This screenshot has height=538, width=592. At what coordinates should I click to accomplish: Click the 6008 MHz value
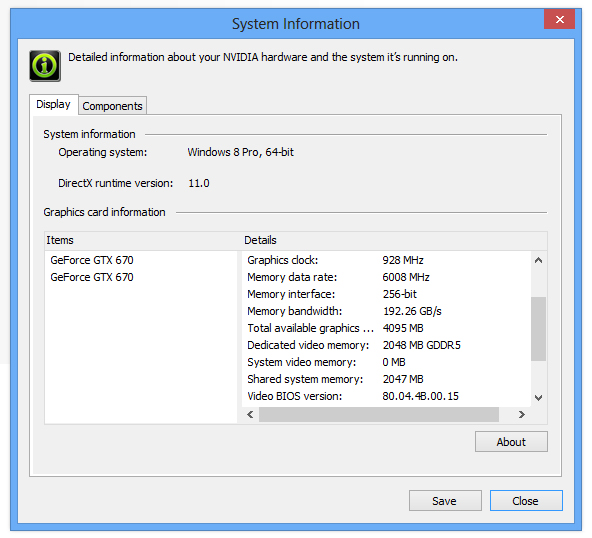click(406, 277)
